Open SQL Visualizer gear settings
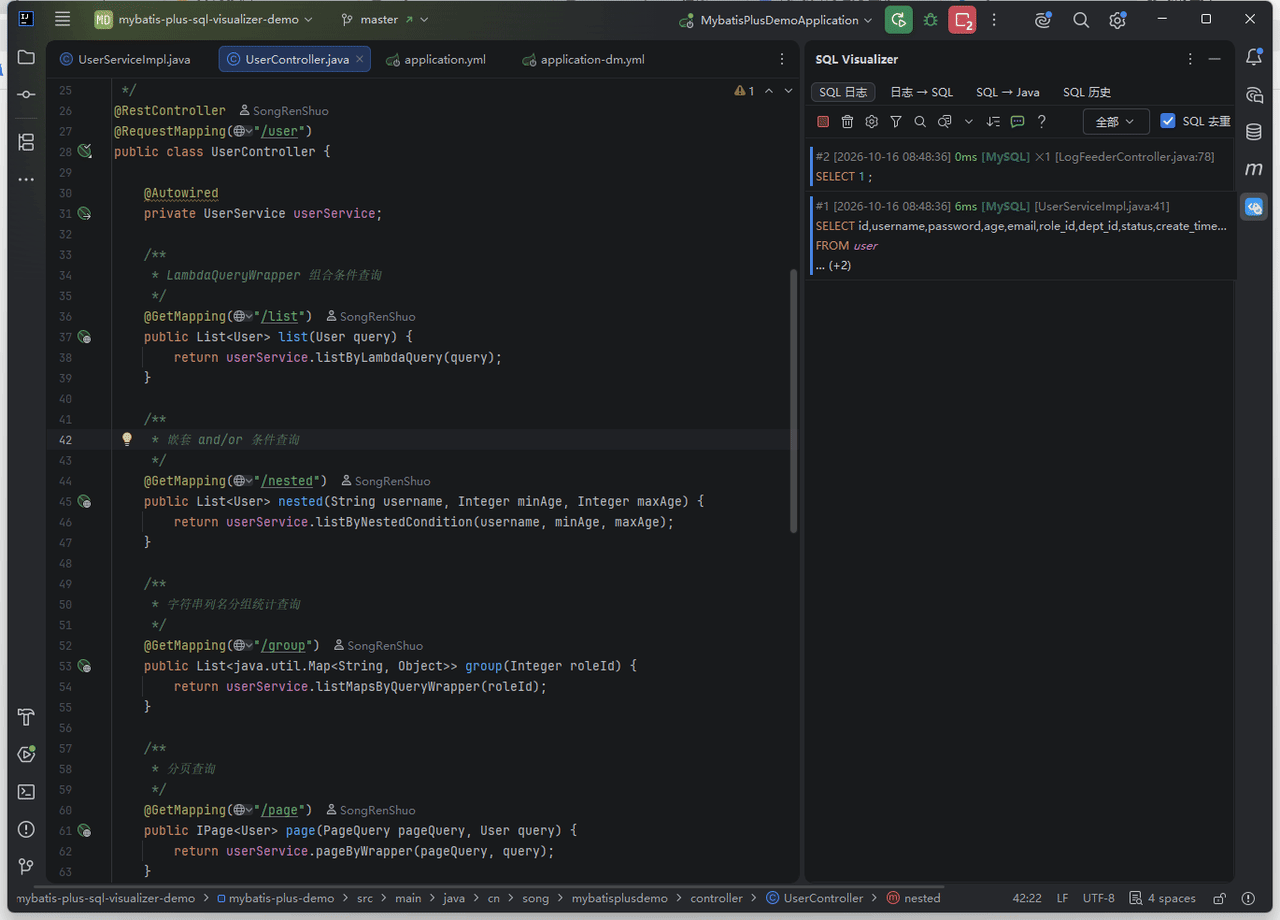Image resolution: width=1280 pixels, height=920 pixels. [x=871, y=121]
